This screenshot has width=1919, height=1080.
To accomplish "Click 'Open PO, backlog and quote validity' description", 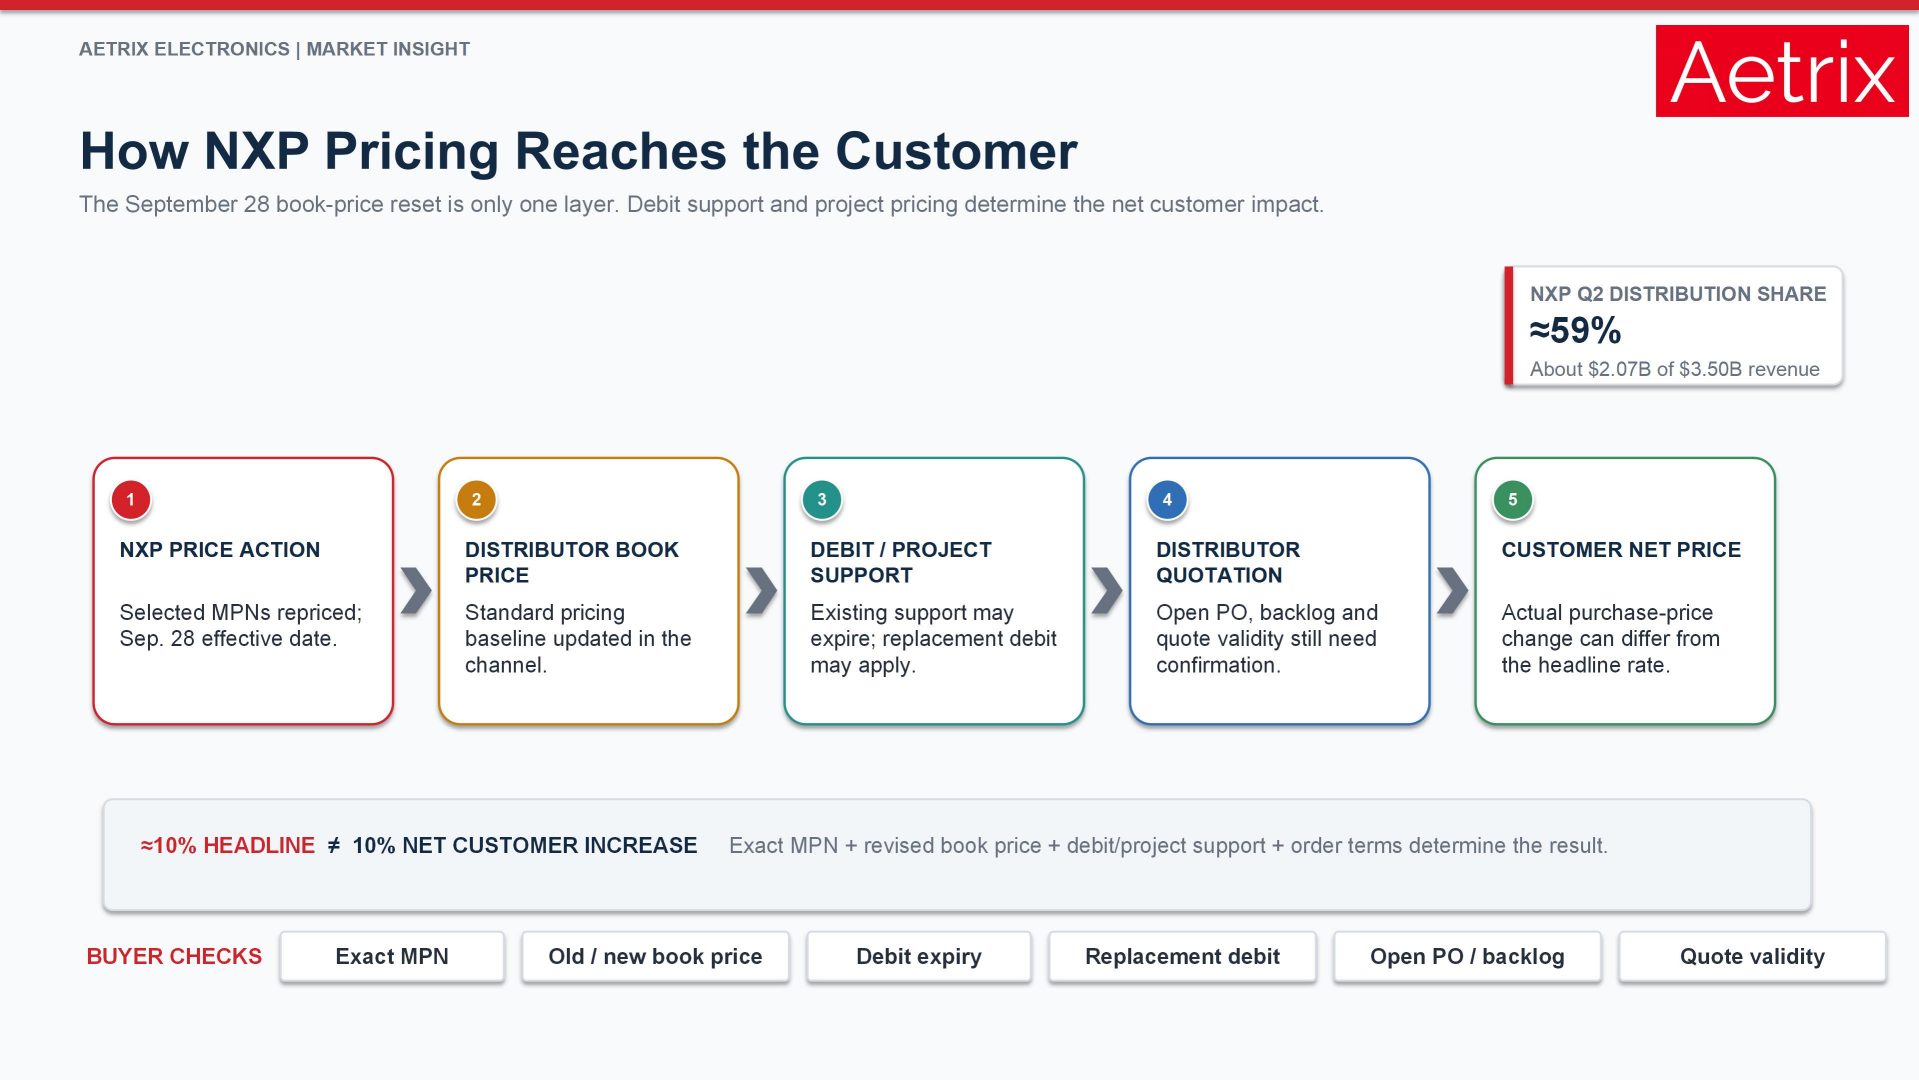I will click(x=1267, y=639).
